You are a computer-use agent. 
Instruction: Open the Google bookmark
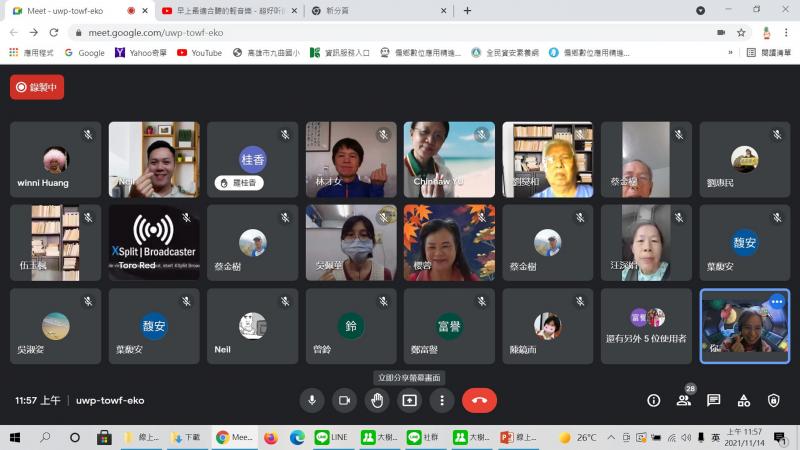coord(85,53)
